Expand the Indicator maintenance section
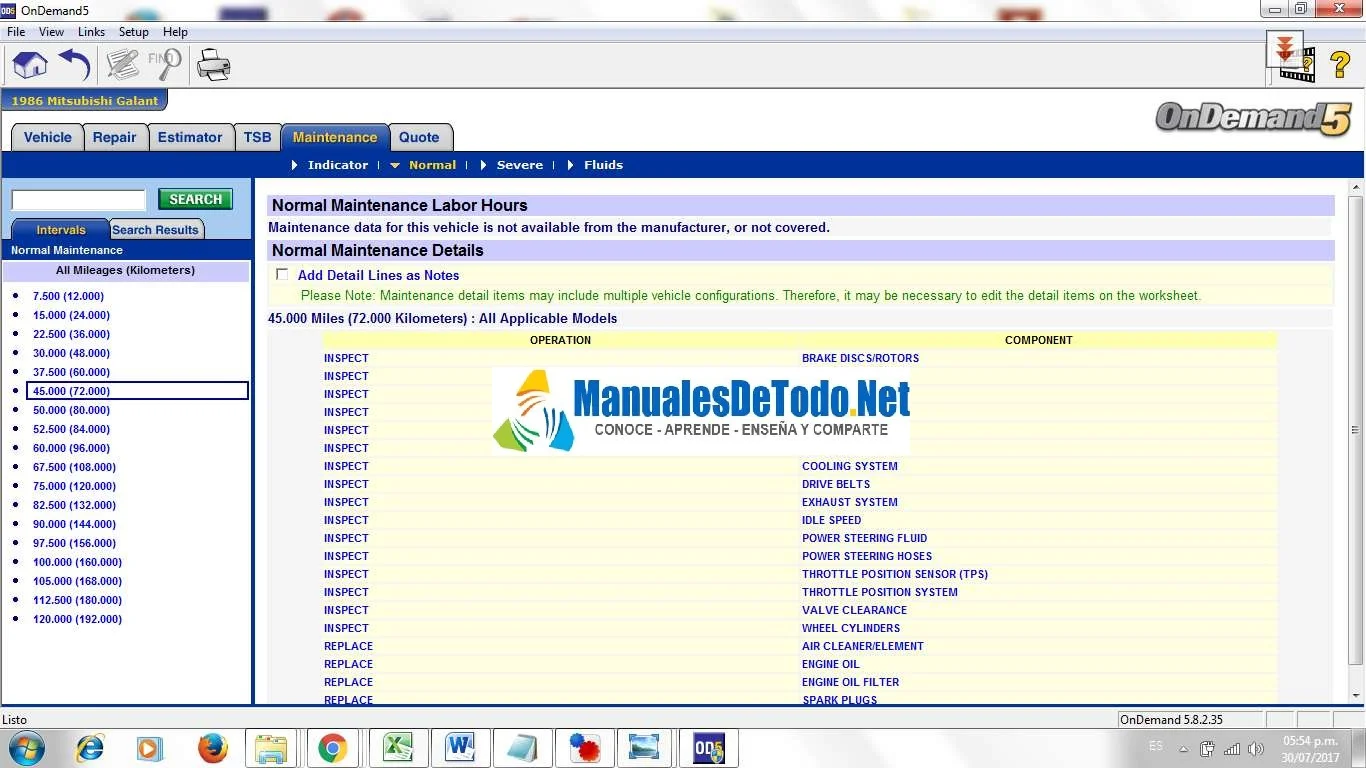This screenshot has width=1366, height=768. click(337, 165)
